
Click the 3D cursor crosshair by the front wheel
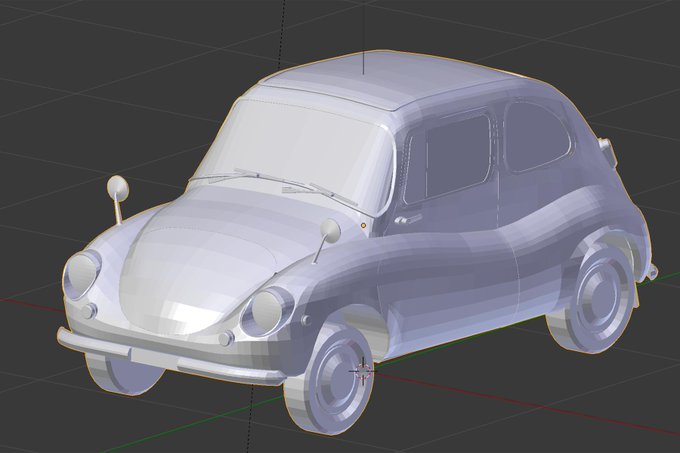[x=362, y=371]
